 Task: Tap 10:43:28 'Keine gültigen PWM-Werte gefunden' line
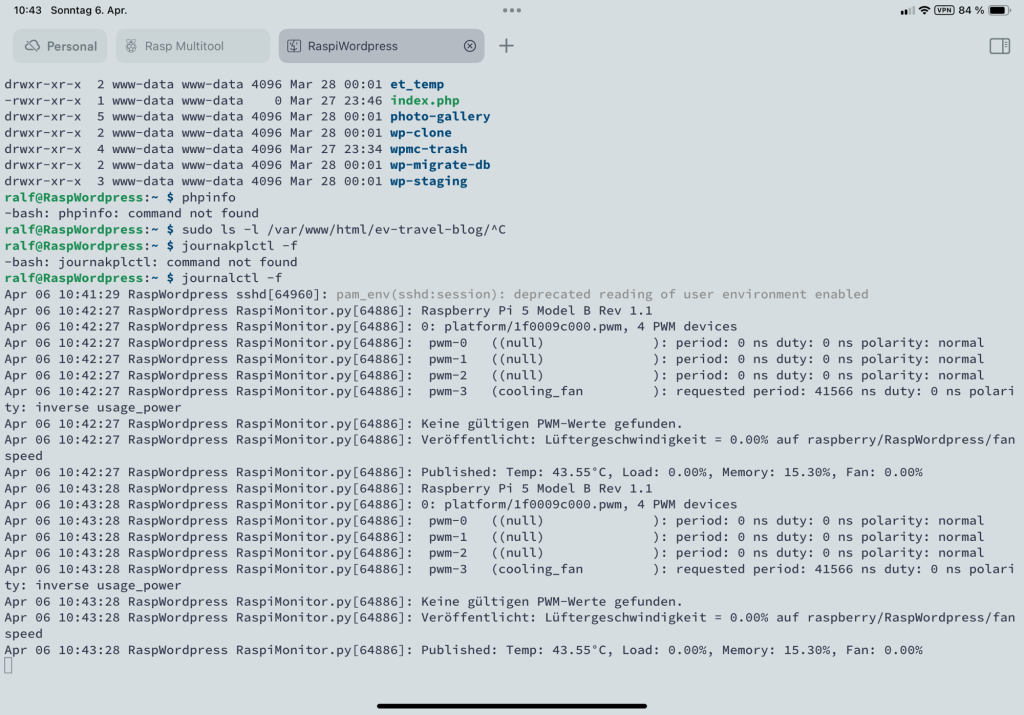coord(343,601)
